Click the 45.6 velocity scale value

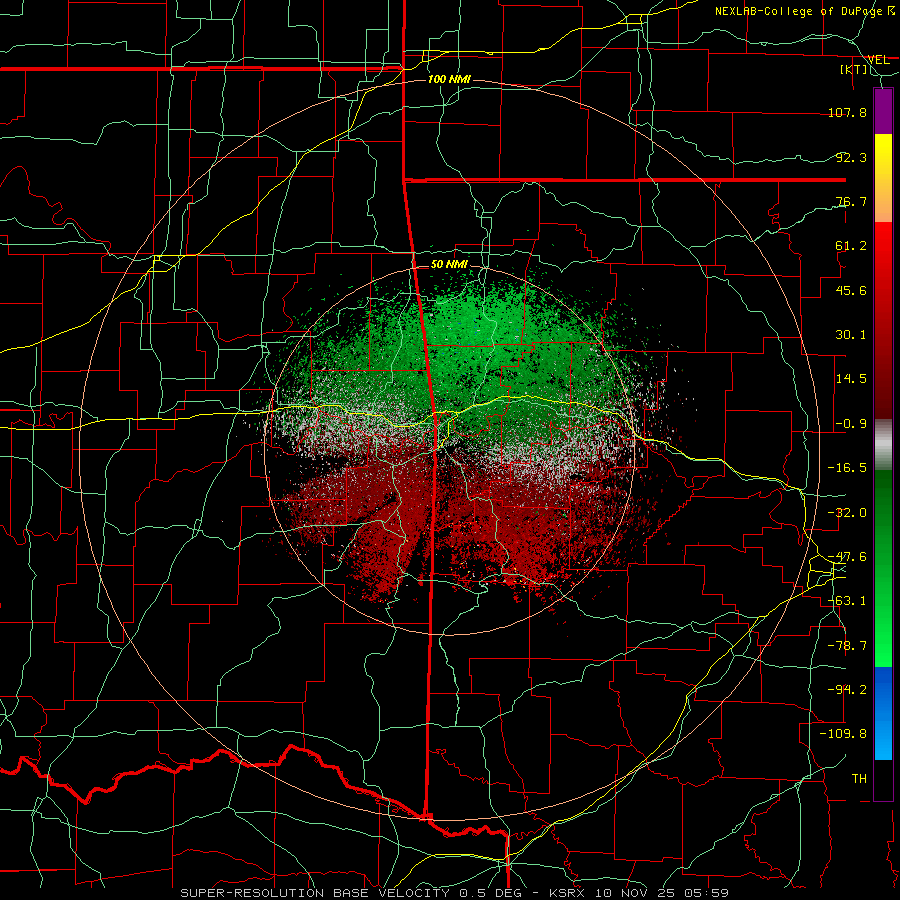[x=851, y=290]
